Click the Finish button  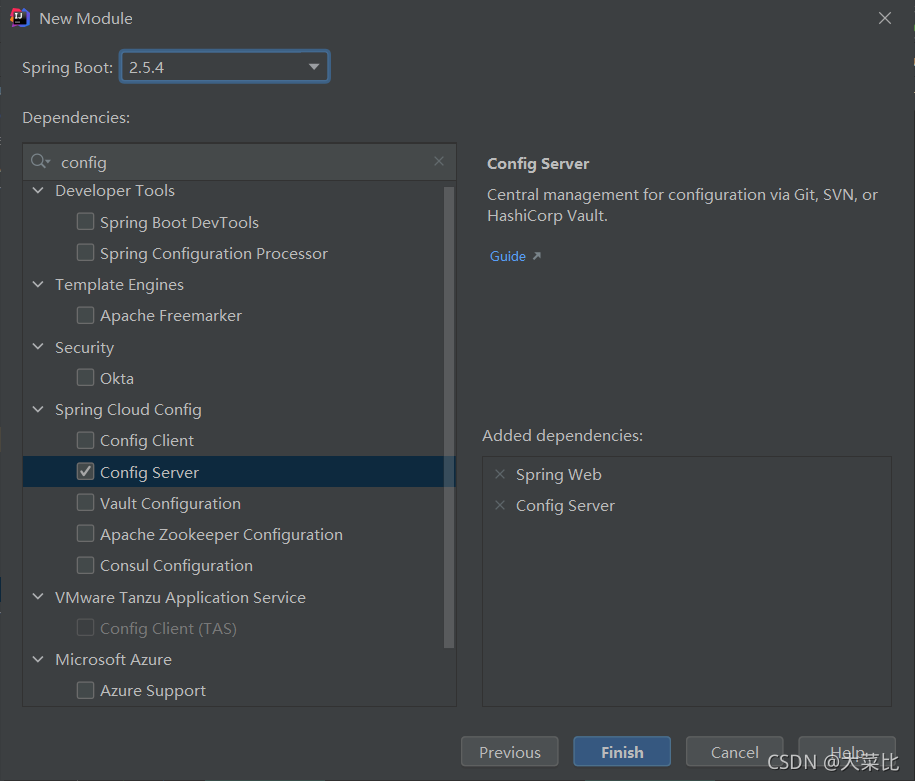point(622,752)
